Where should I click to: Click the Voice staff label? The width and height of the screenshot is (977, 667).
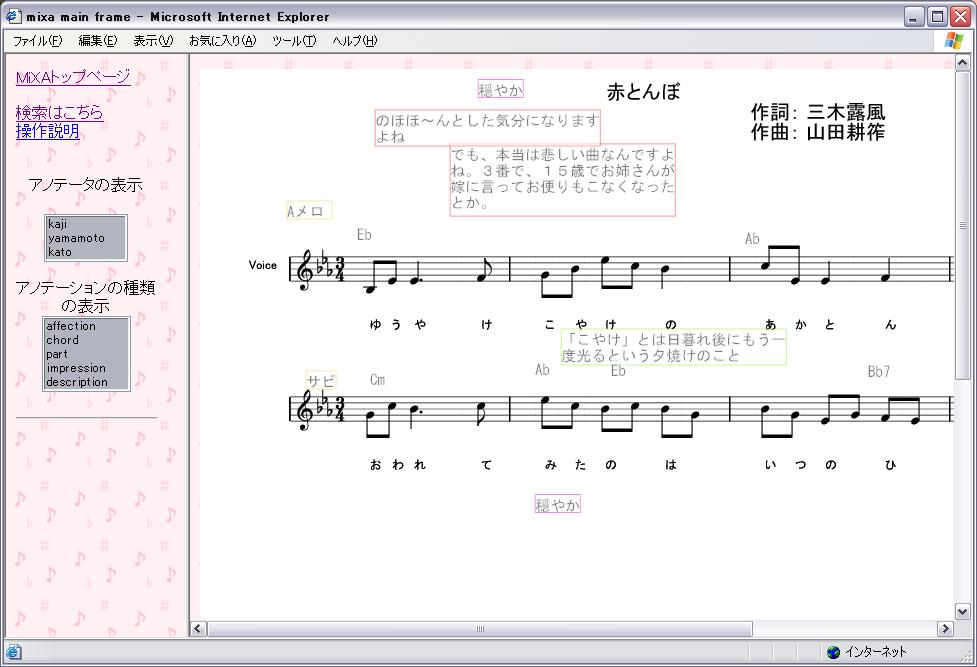[262, 265]
